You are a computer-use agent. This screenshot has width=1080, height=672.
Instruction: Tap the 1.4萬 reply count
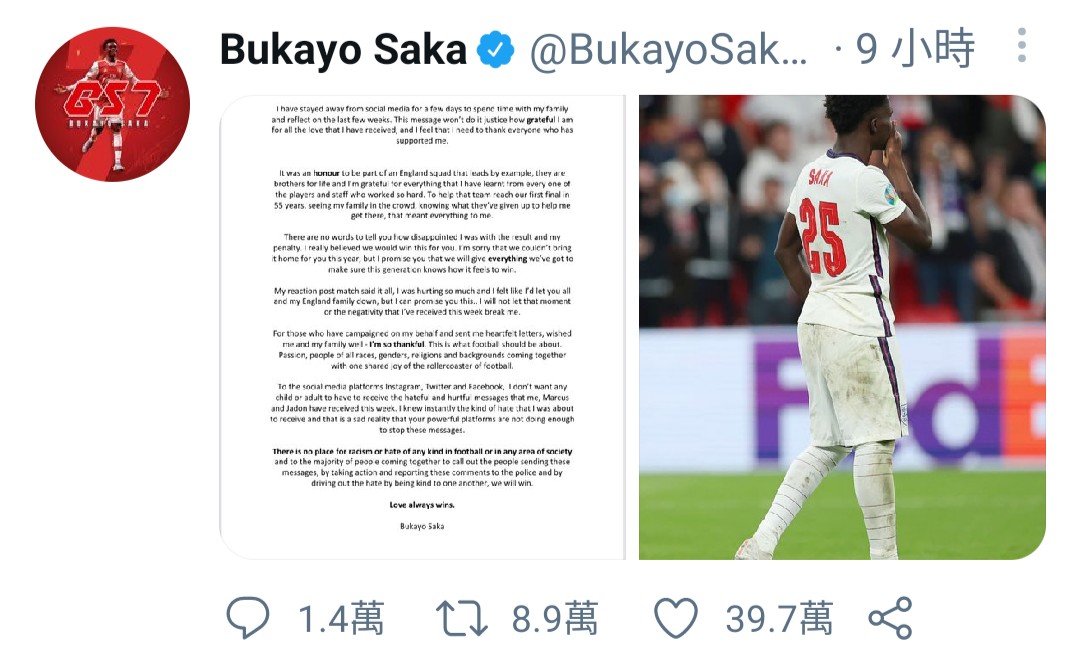pos(341,618)
